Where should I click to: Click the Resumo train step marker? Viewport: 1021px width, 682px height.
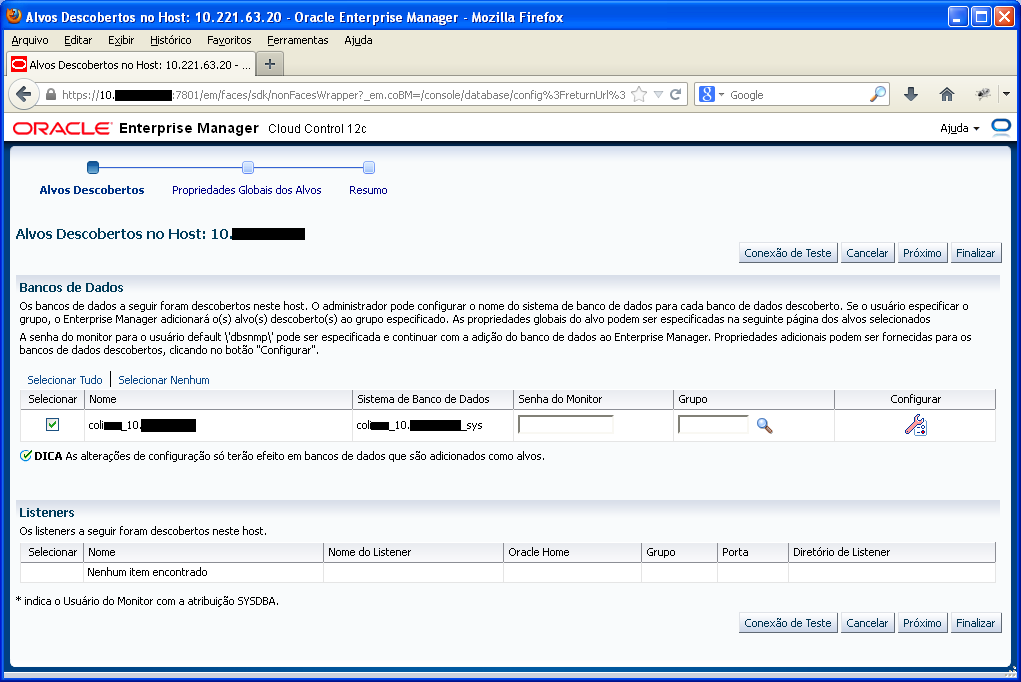pos(369,167)
